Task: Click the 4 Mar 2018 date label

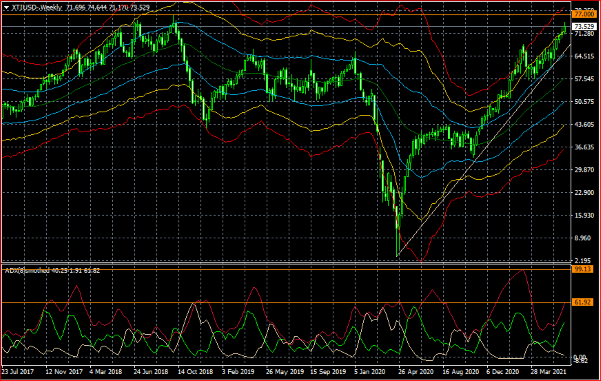Action: point(105,371)
